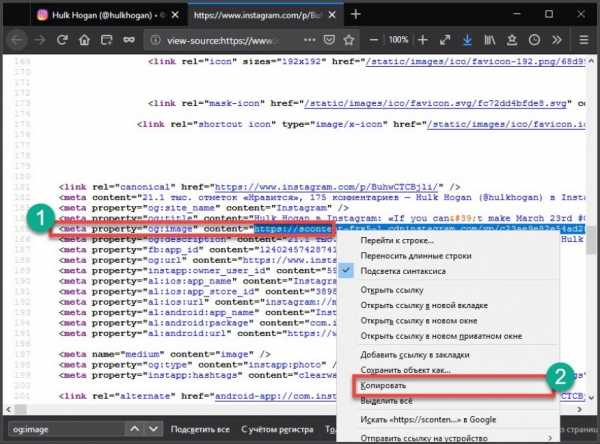Open favicon-192.png href link

475,61
